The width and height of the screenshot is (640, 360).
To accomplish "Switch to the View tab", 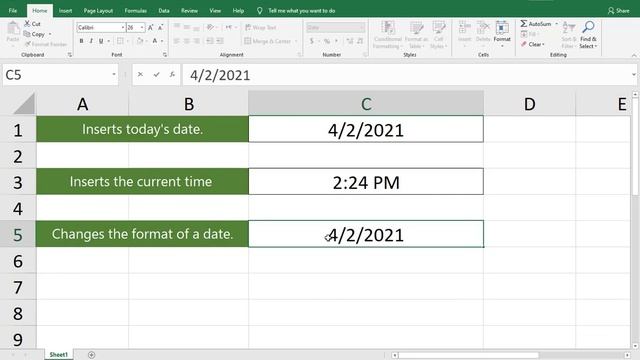I will [x=215, y=11].
